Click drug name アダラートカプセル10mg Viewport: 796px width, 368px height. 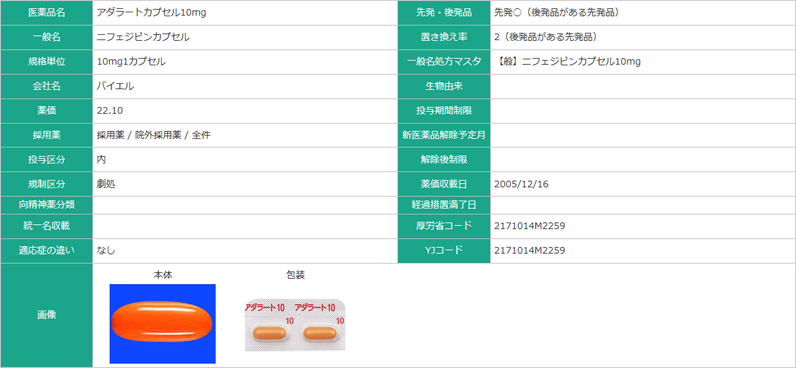pos(152,13)
